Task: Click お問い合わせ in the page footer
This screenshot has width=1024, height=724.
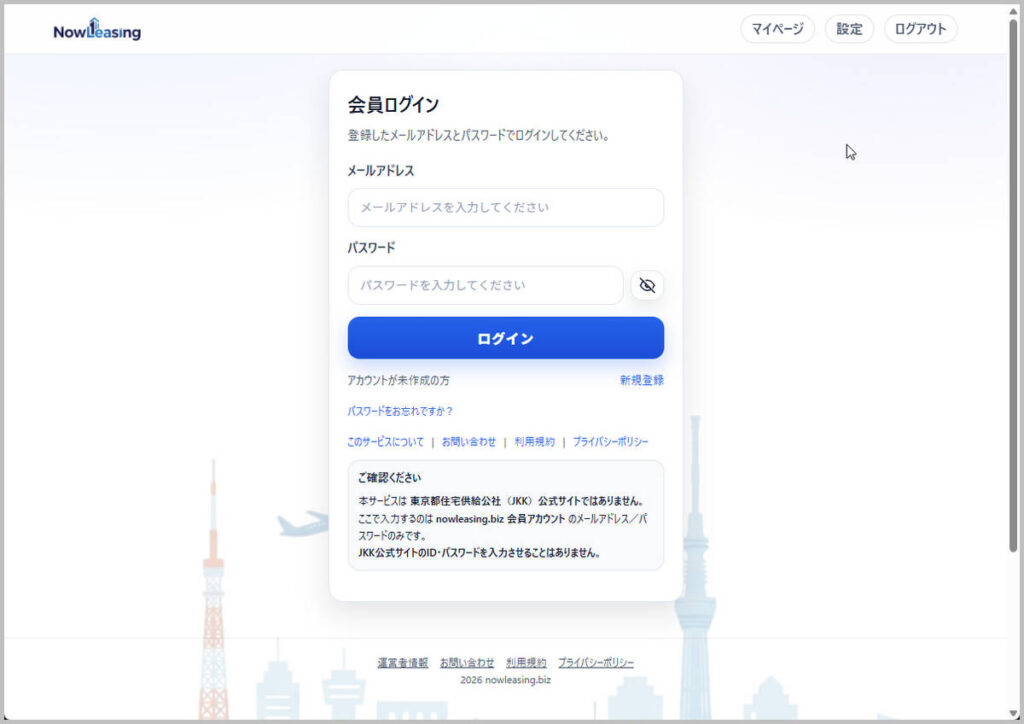Action: 466,662
